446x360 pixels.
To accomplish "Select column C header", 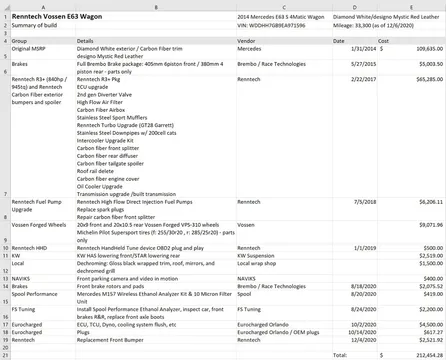I will 284,7.
